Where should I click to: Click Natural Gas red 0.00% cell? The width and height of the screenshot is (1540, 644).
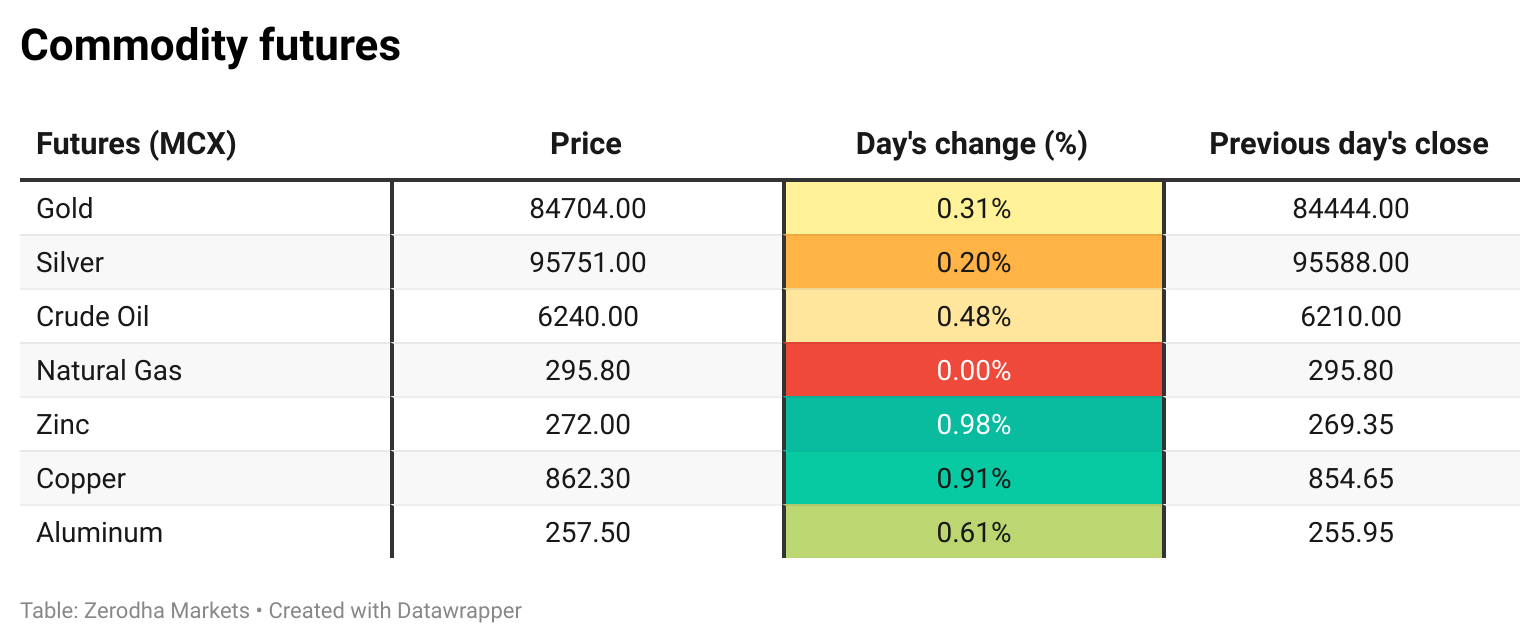tap(973, 370)
